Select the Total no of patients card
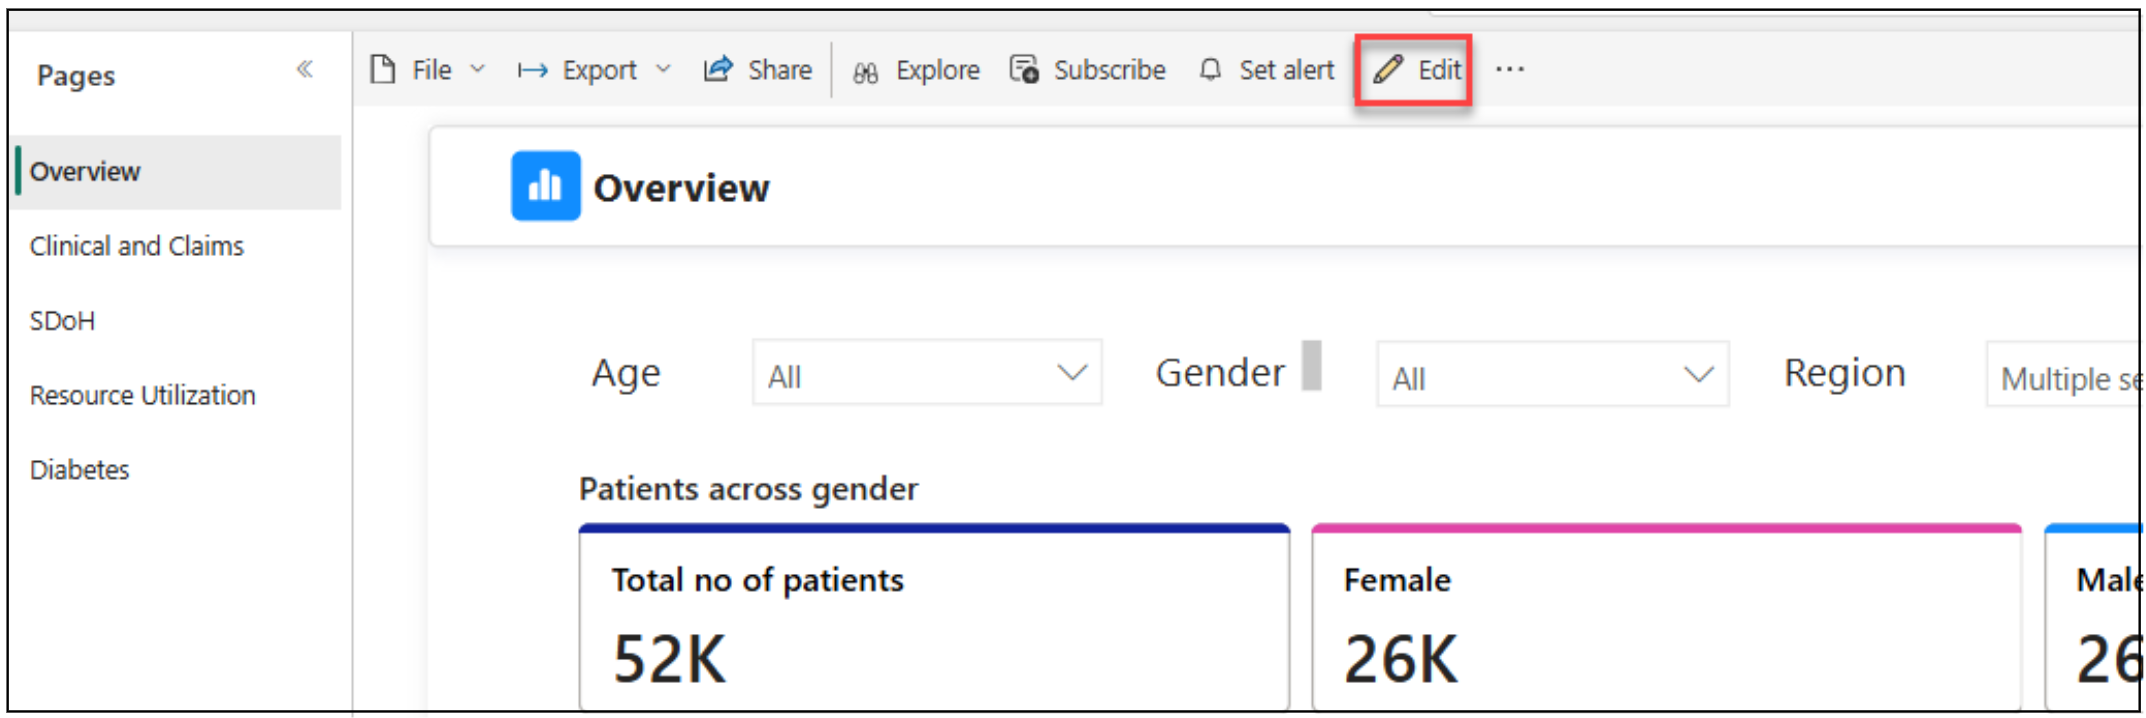 tap(934, 617)
